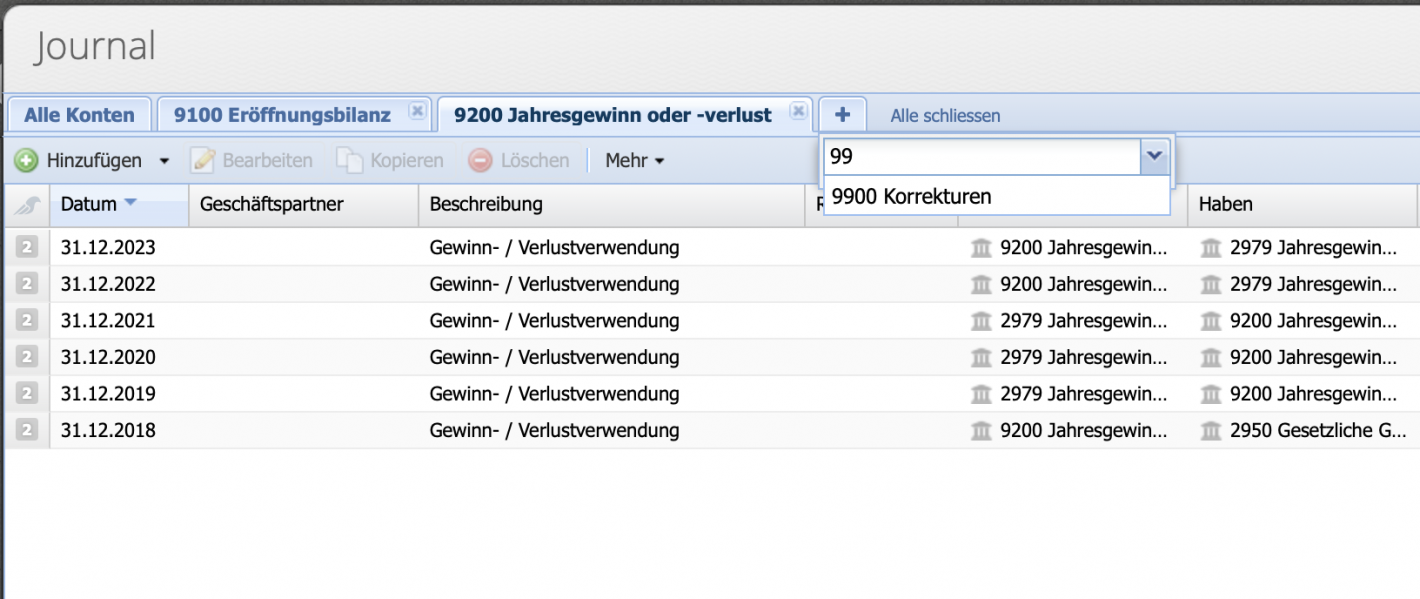Click the green plus Hinzufügen icon

27,160
